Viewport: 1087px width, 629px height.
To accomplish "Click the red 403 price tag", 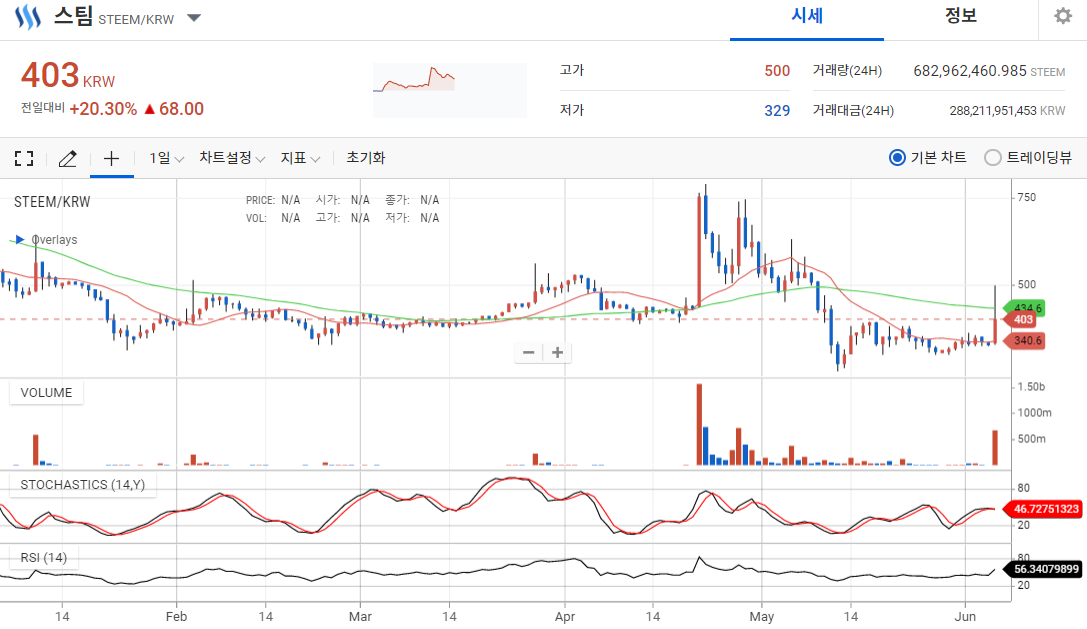I will 1022,320.
